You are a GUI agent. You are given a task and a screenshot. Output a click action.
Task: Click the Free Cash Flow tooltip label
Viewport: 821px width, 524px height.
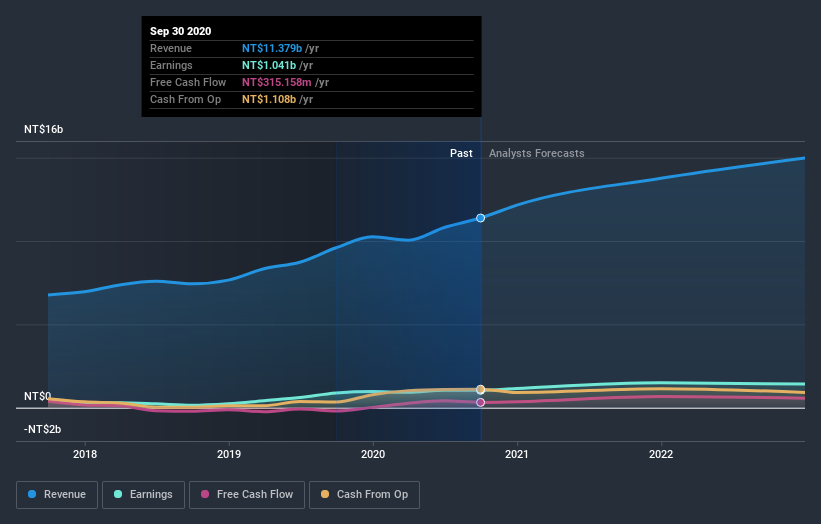pyautogui.click(x=188, y=82)
